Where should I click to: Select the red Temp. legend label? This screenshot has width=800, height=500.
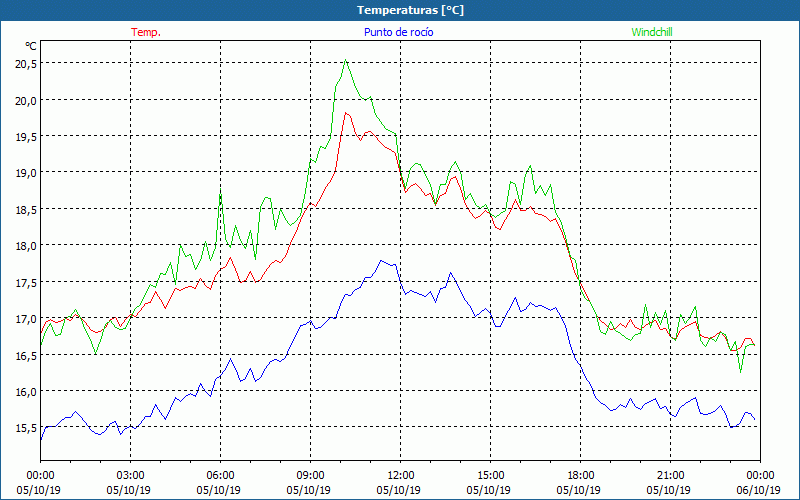click(146, 32)
